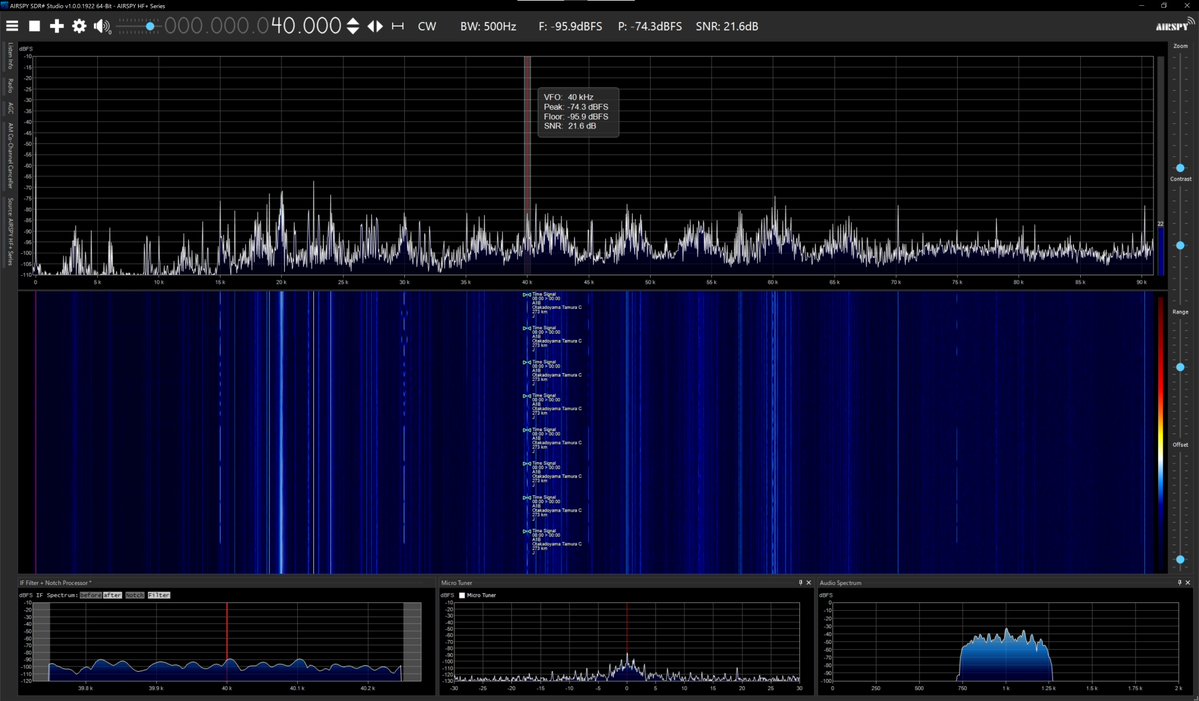The height and width of the screenshot is (701, 1199).
Task: Click the IF Filter + Notch Processor title
Action: point(55,583)
